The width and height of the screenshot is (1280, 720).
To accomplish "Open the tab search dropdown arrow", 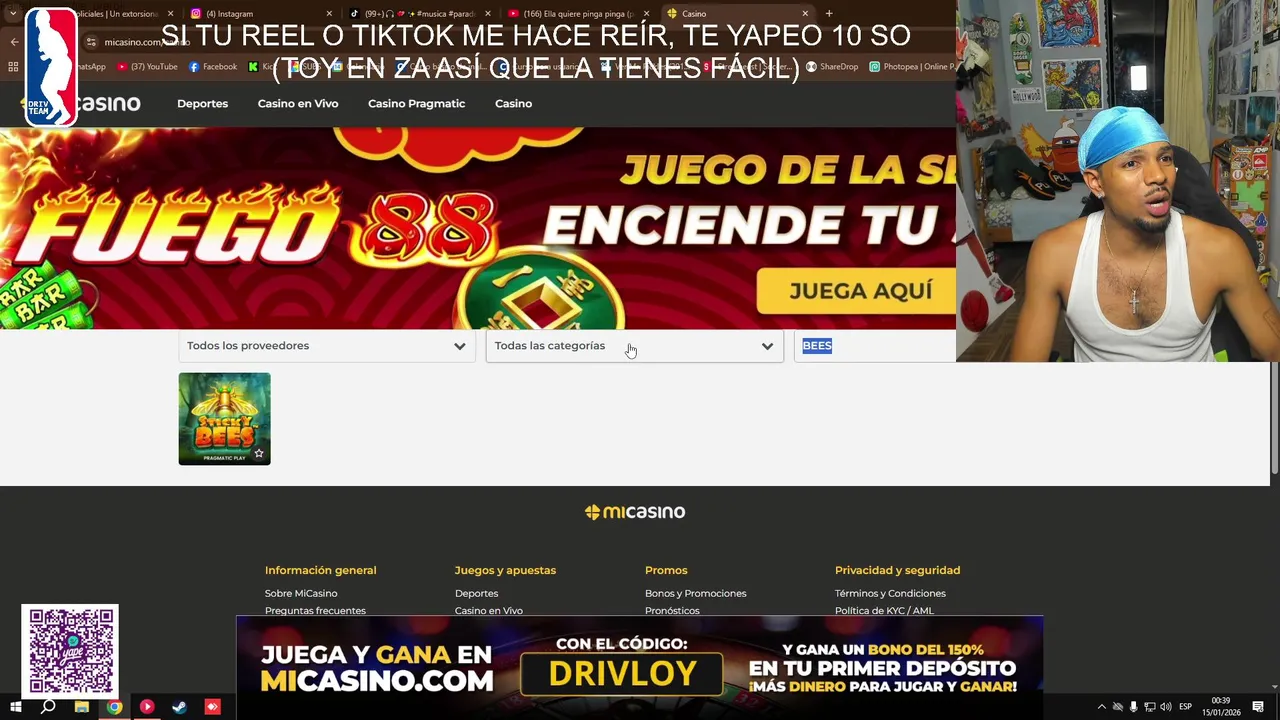I will click(13, 14).
